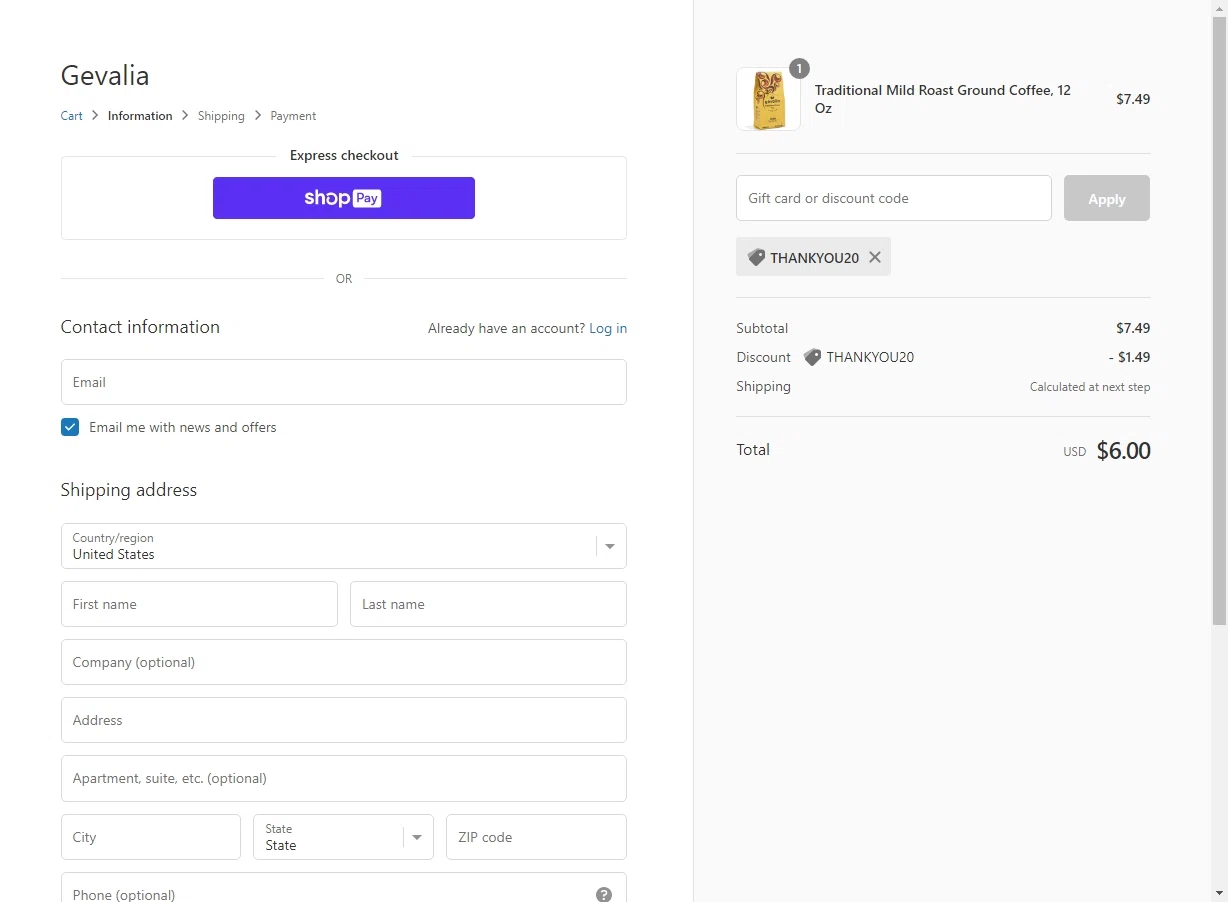Screen dimensions: 1228x902
Task: Focus the Apartment, suite, etc. field
Action: click(x=344, y=778)
